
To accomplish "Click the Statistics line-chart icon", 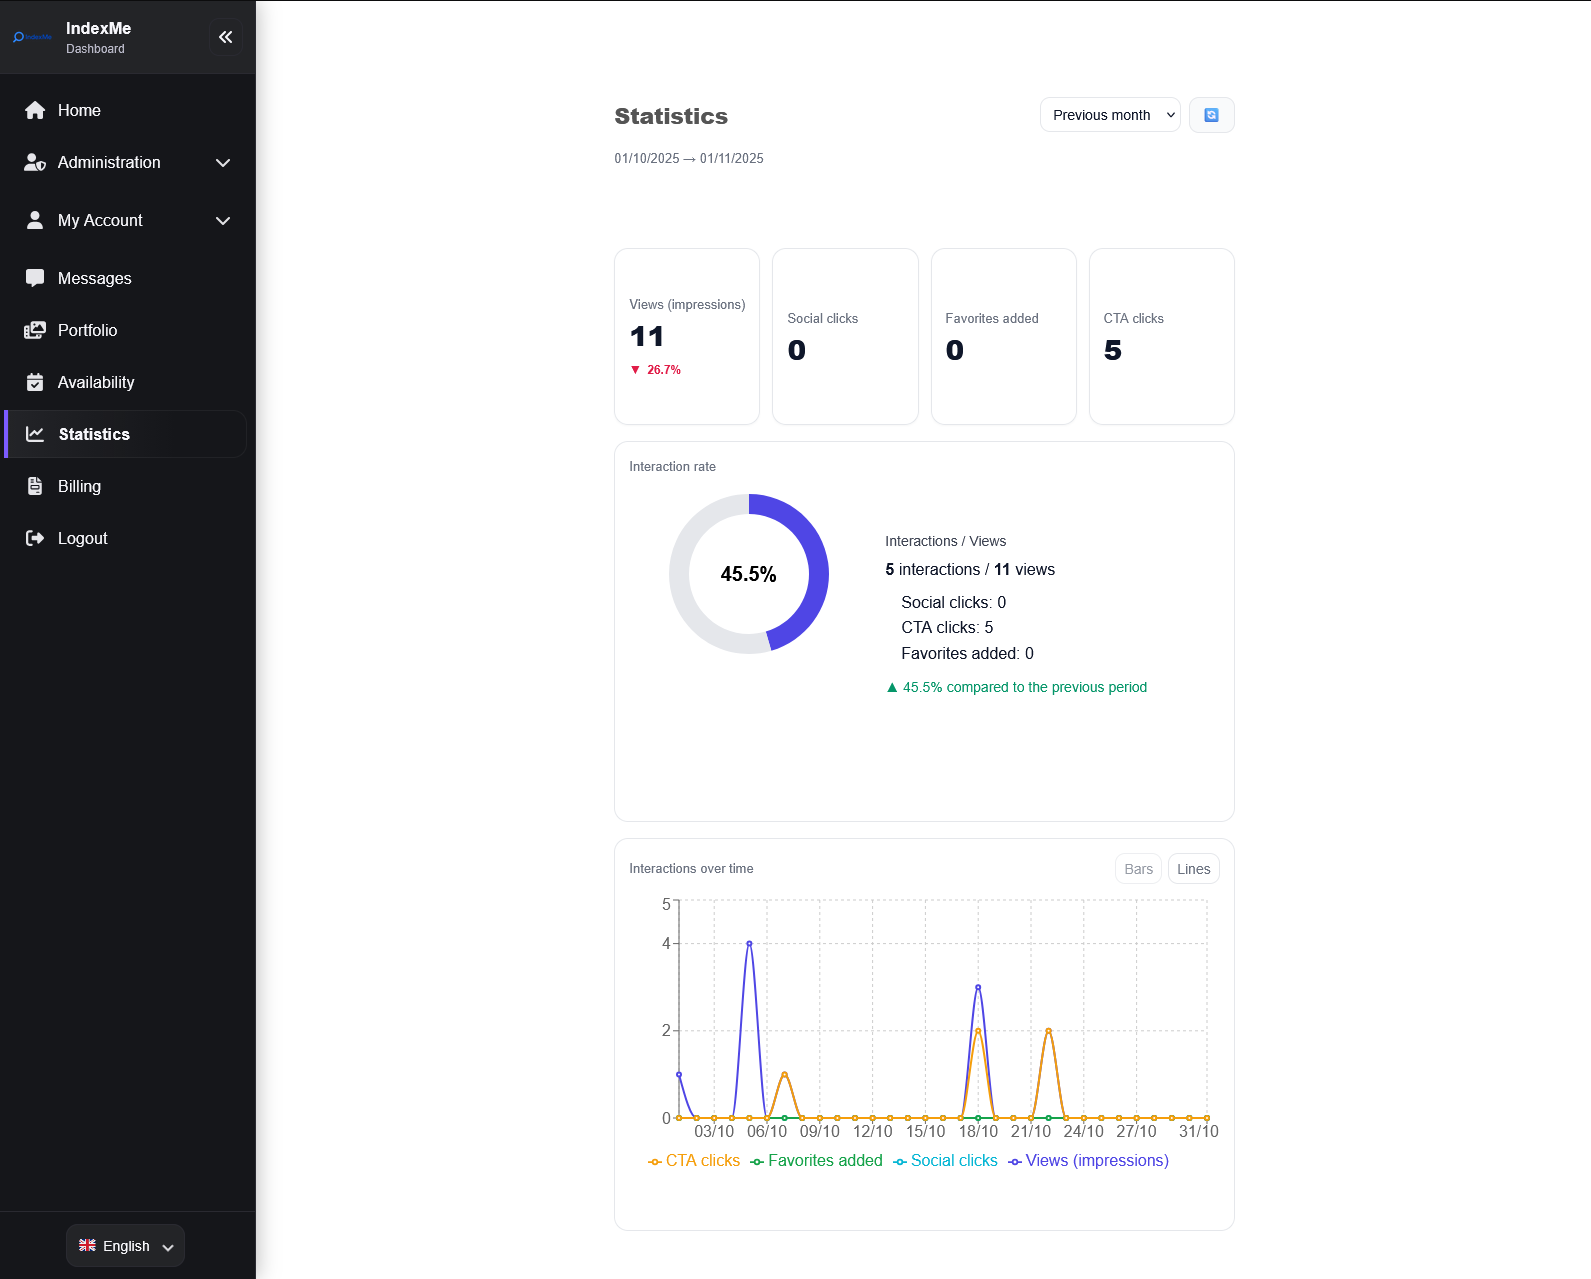I will 35,434.
